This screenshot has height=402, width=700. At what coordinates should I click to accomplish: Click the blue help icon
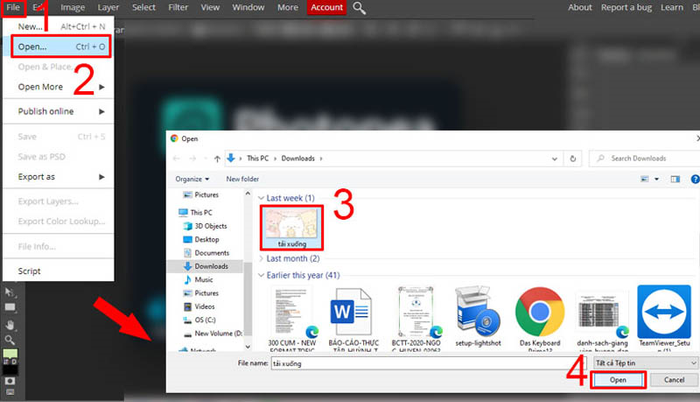[x=695, y=179]
